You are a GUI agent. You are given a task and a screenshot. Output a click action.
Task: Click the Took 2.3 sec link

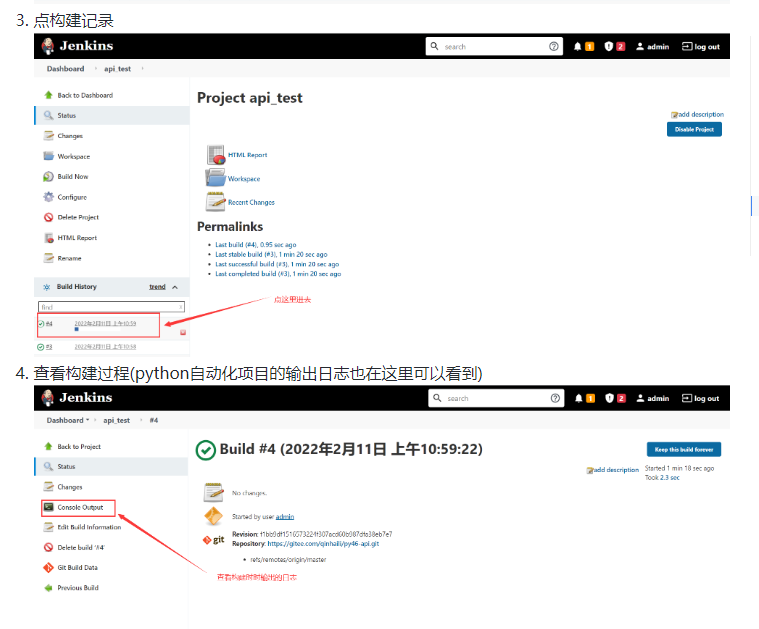click(670, 477)
